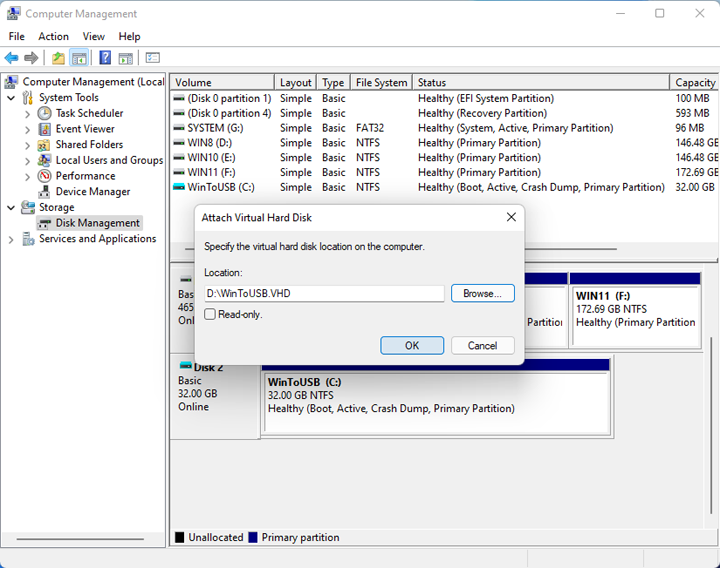This screenshot has height=568, width=720.
Task: Click the Event Viewer icon
Action: tap(45, 129)
